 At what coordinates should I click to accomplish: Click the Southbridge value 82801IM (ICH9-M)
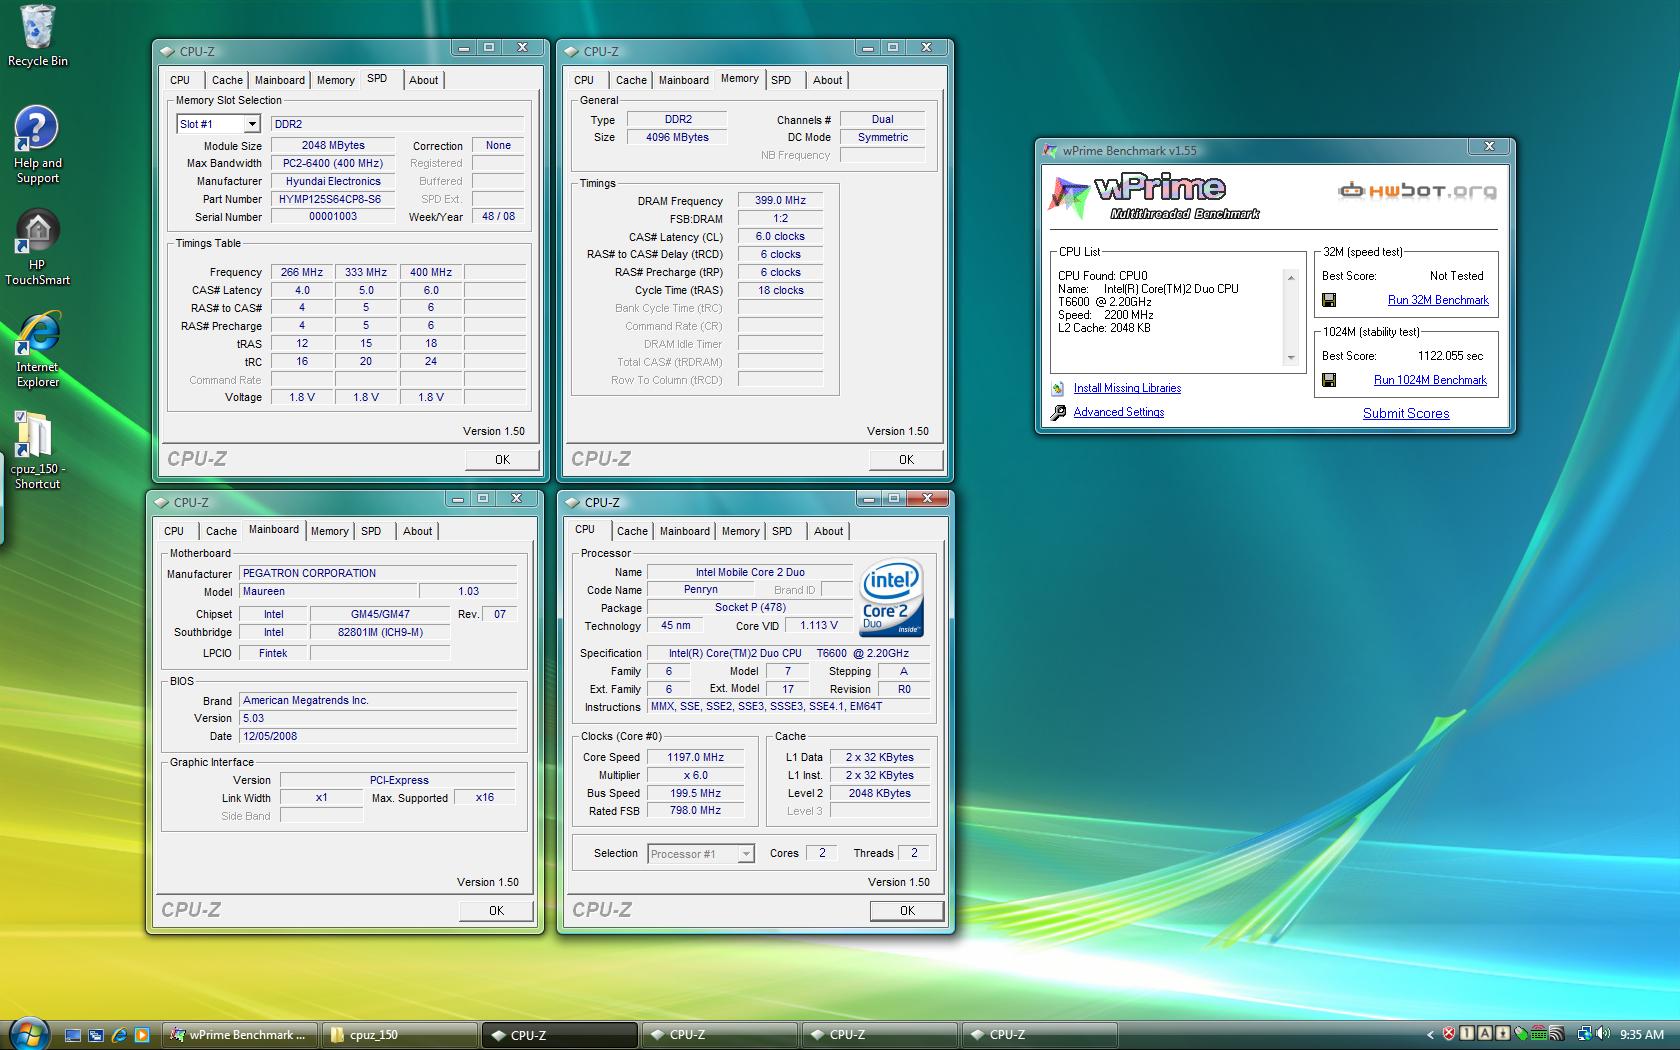pyautogui.click(x=380, y=632)
